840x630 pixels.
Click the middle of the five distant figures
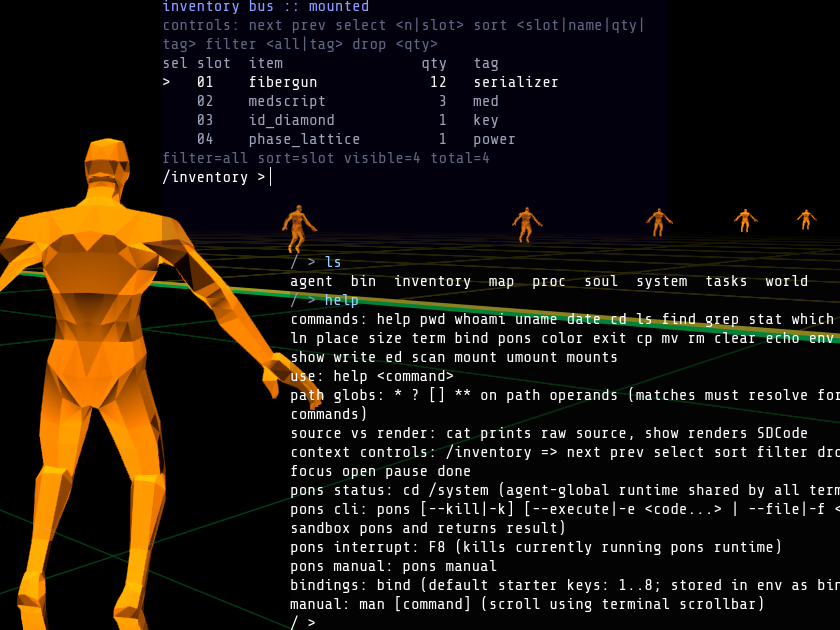pos(658,221)
